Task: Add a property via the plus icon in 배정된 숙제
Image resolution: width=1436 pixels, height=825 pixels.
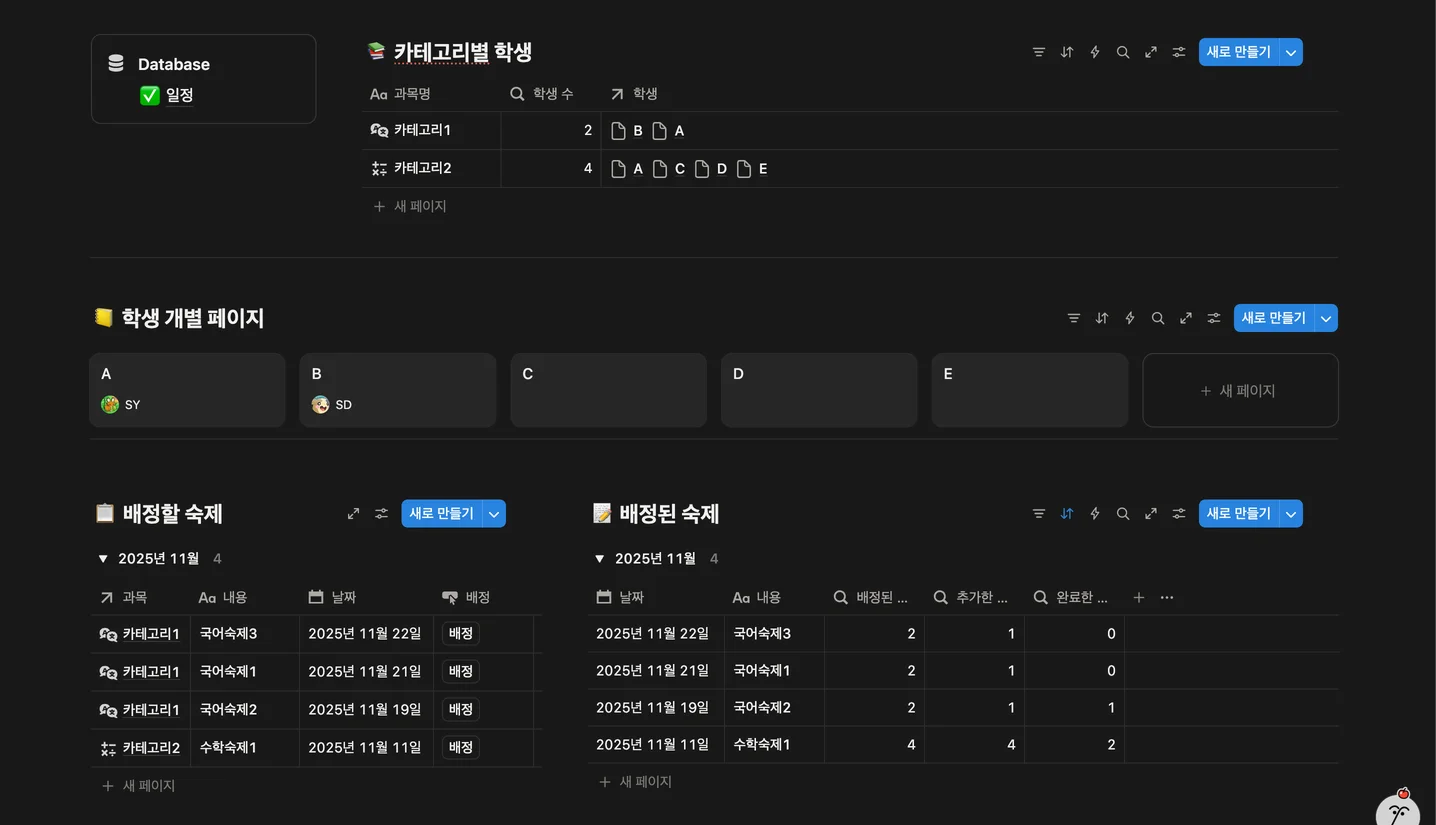Action: pyautogui.click(x=1138, y=597)
